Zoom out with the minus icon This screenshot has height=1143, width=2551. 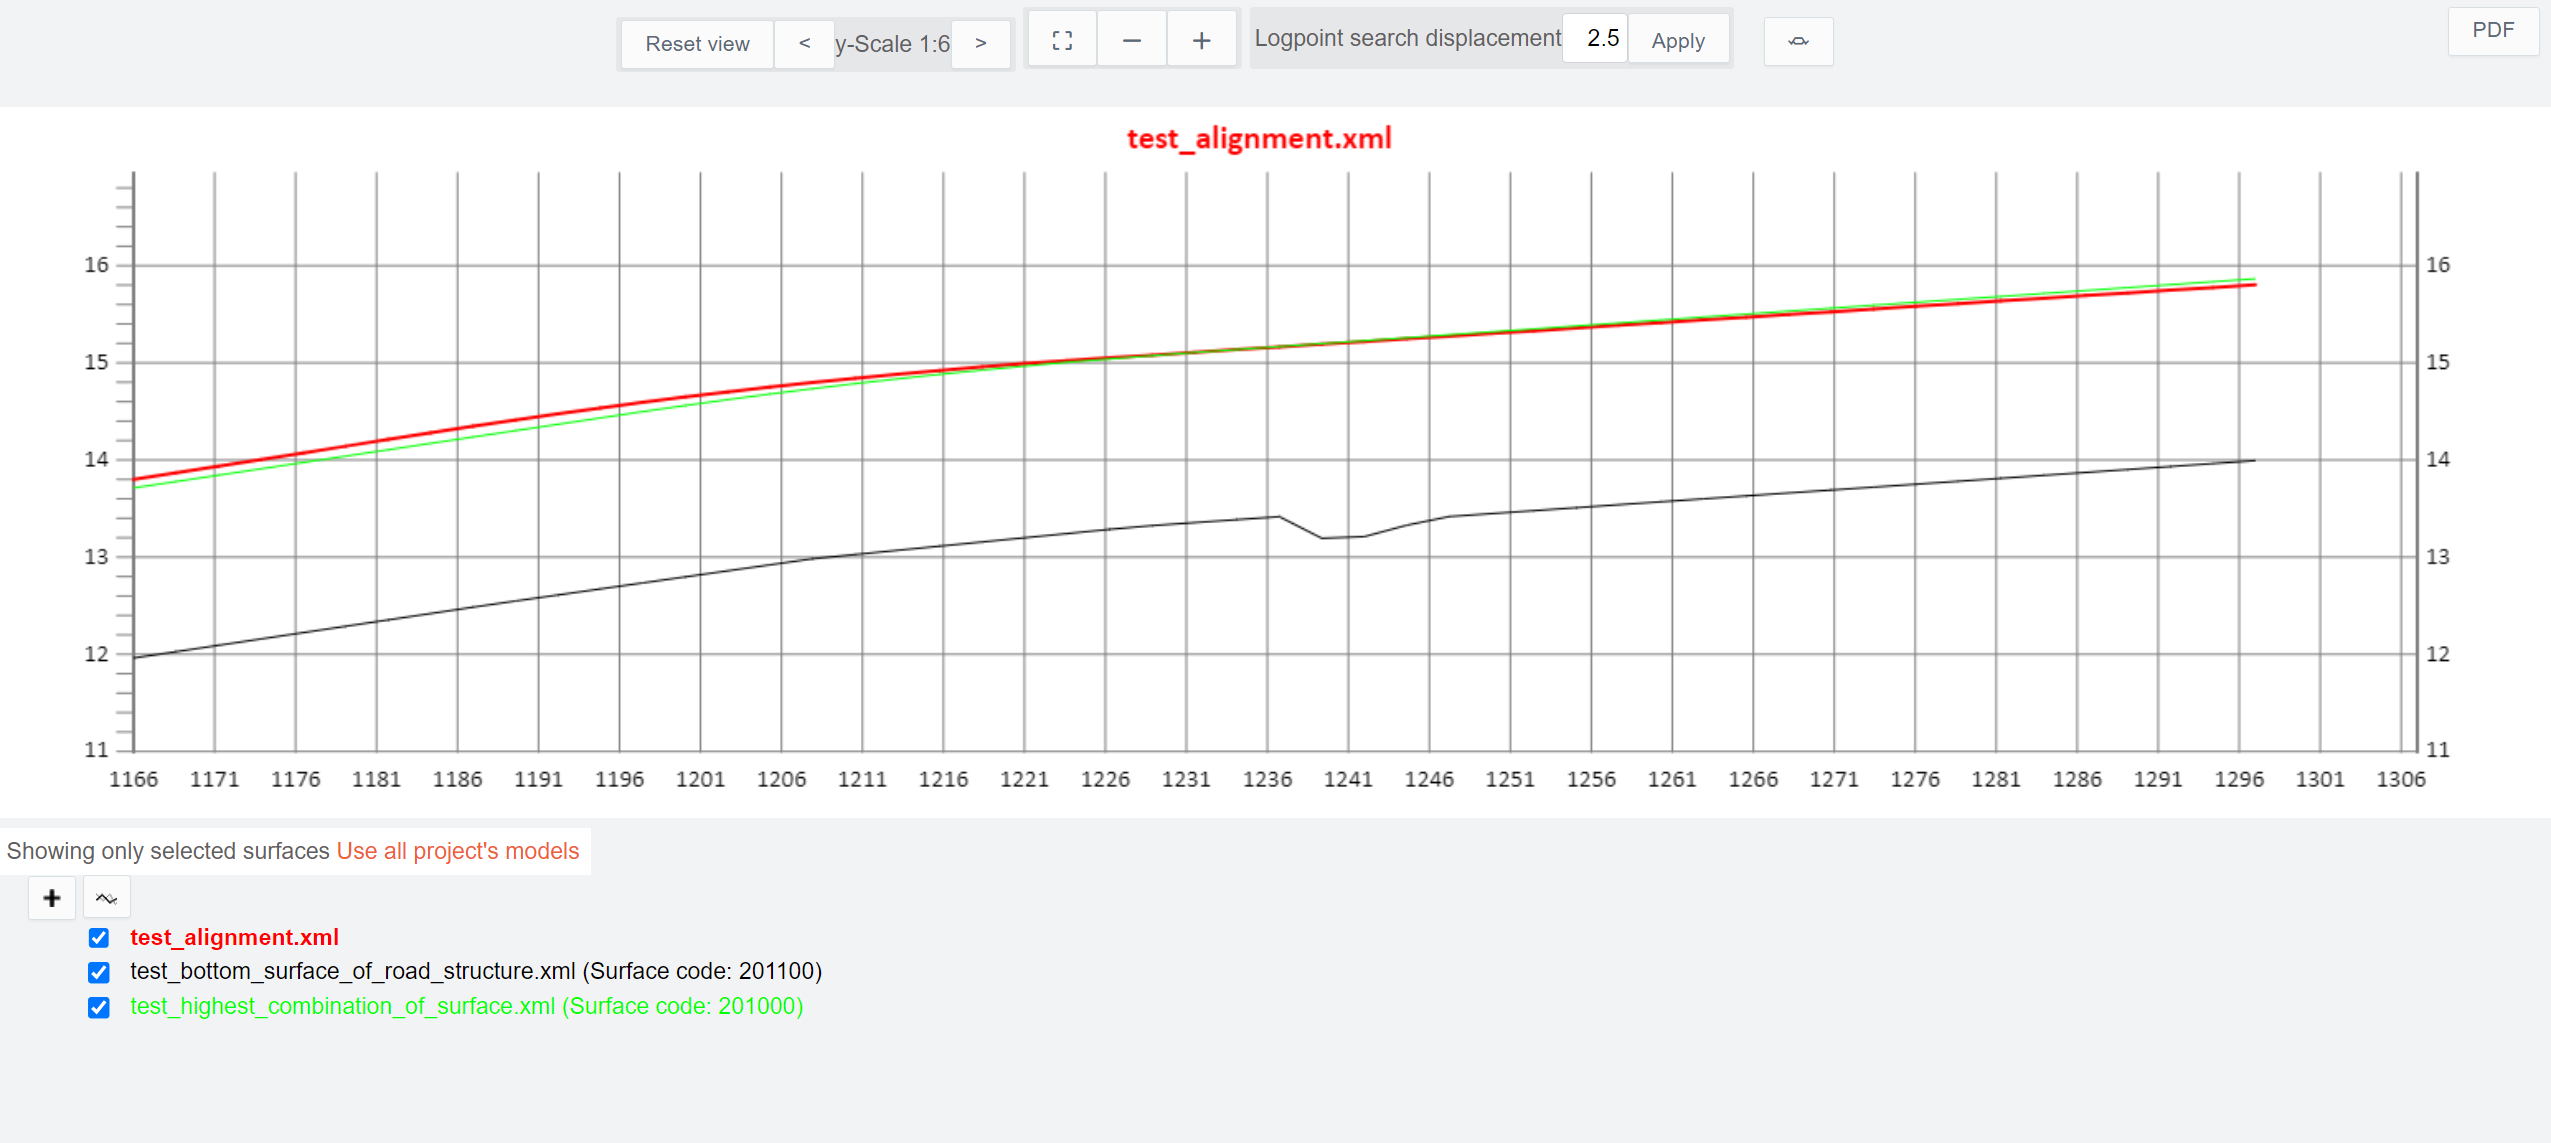(x=1131, y=41)
